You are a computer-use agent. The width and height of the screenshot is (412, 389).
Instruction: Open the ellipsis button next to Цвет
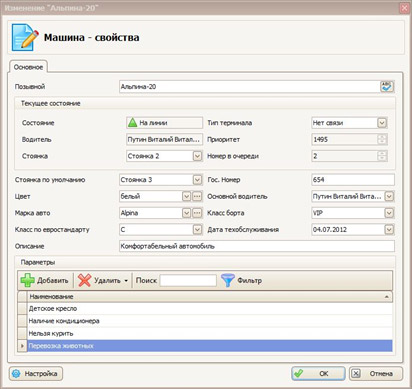(197, 196)
